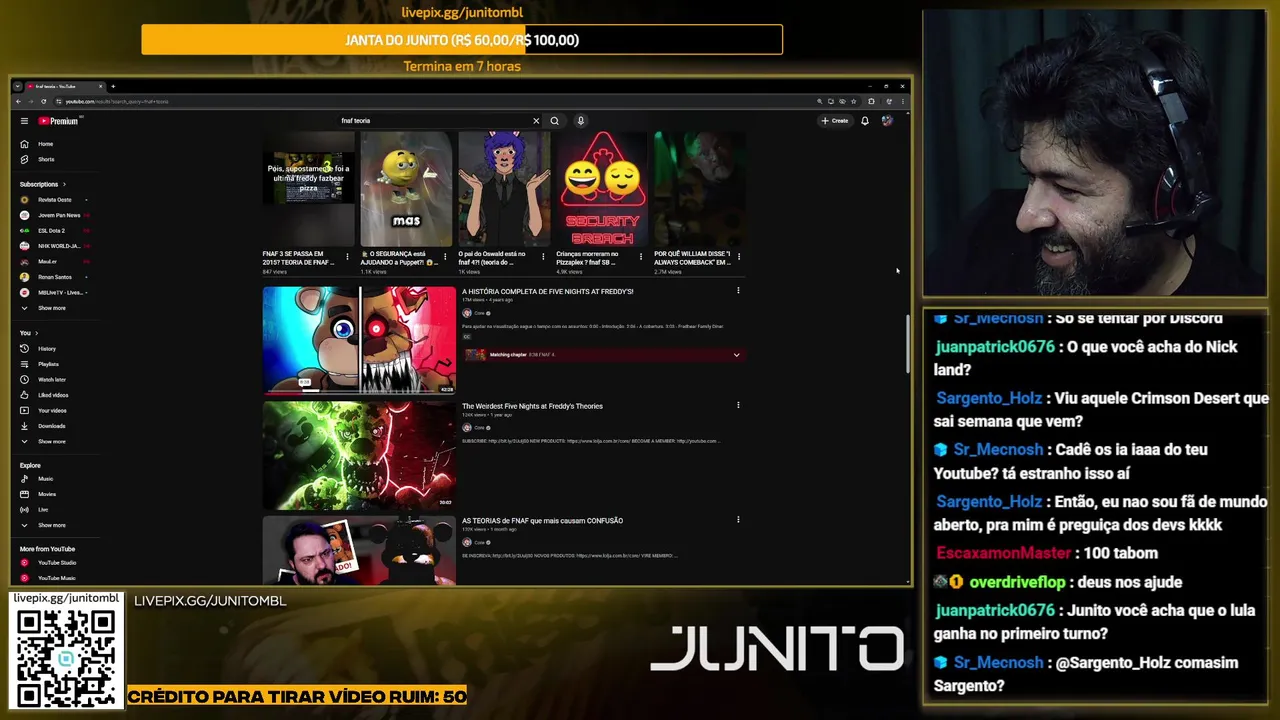The width and height of the screenshot is (1280, 720).
Task: Expand the Matching chapter dropdown
Action: pyautogui.click(x=737, y=355)
